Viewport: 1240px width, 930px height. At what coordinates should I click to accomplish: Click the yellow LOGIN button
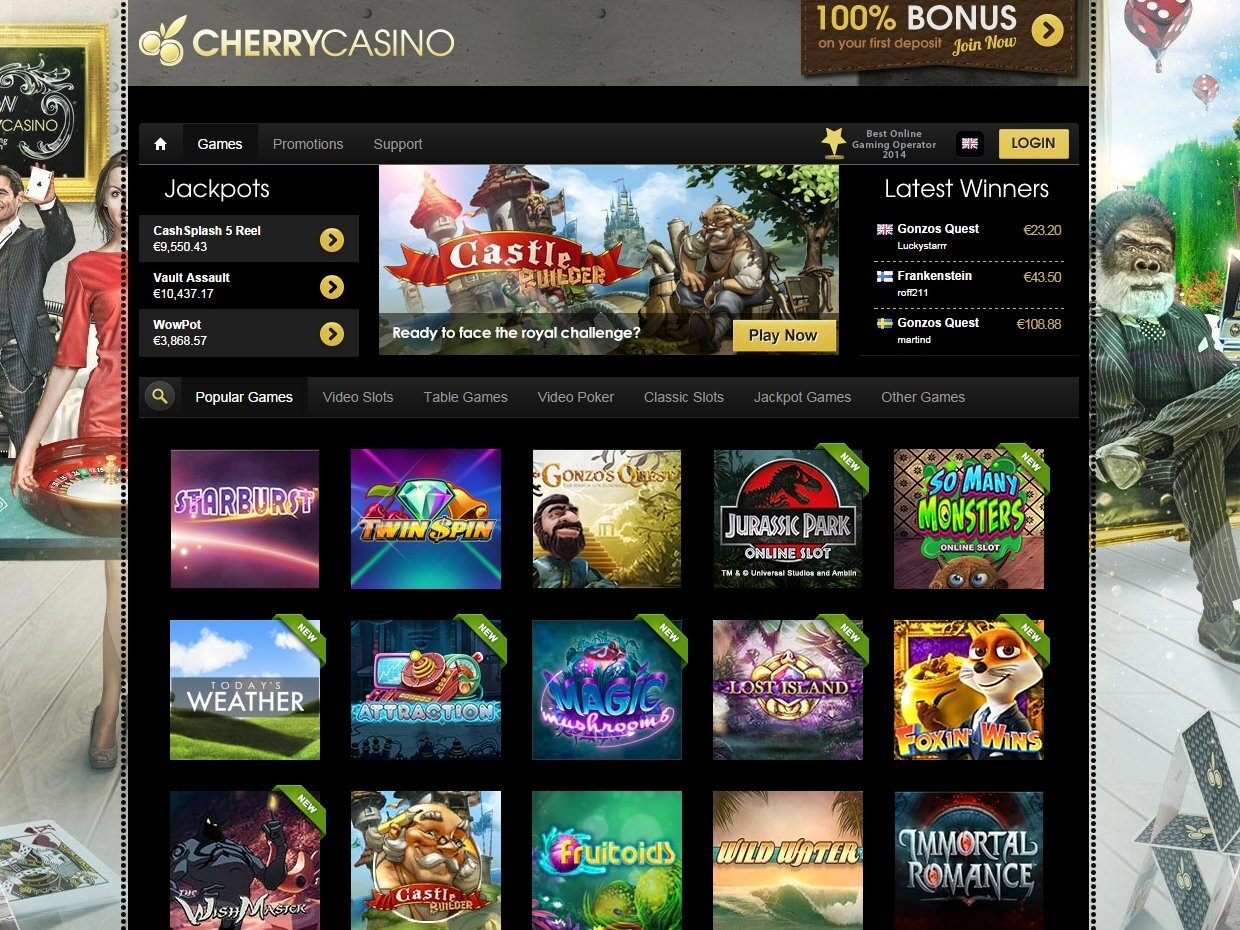pos(1033,144)
